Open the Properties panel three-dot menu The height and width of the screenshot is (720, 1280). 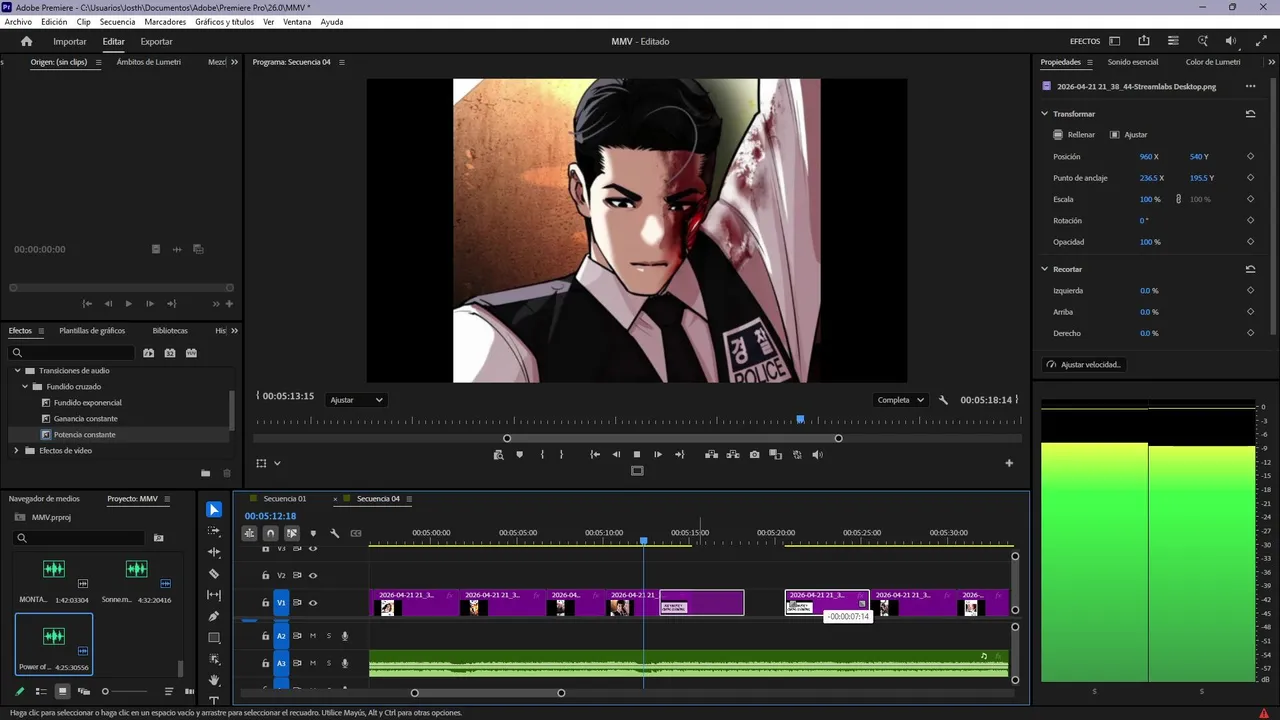pos(1250,87)
